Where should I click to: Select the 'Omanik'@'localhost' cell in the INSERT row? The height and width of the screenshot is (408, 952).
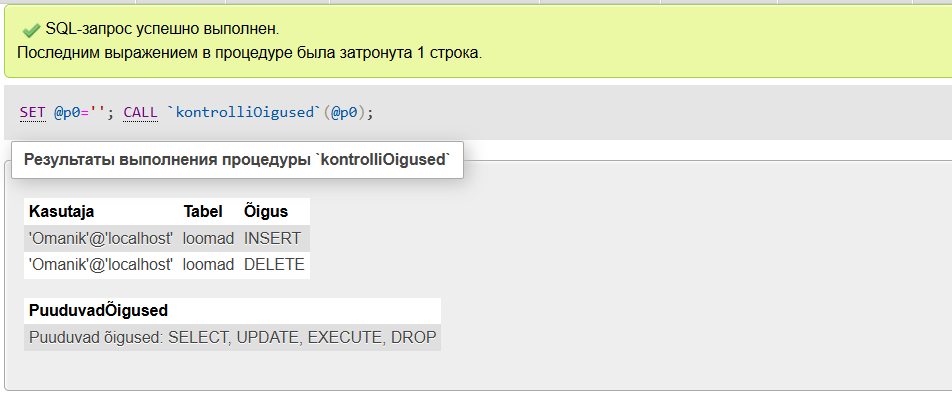(101, 239)
